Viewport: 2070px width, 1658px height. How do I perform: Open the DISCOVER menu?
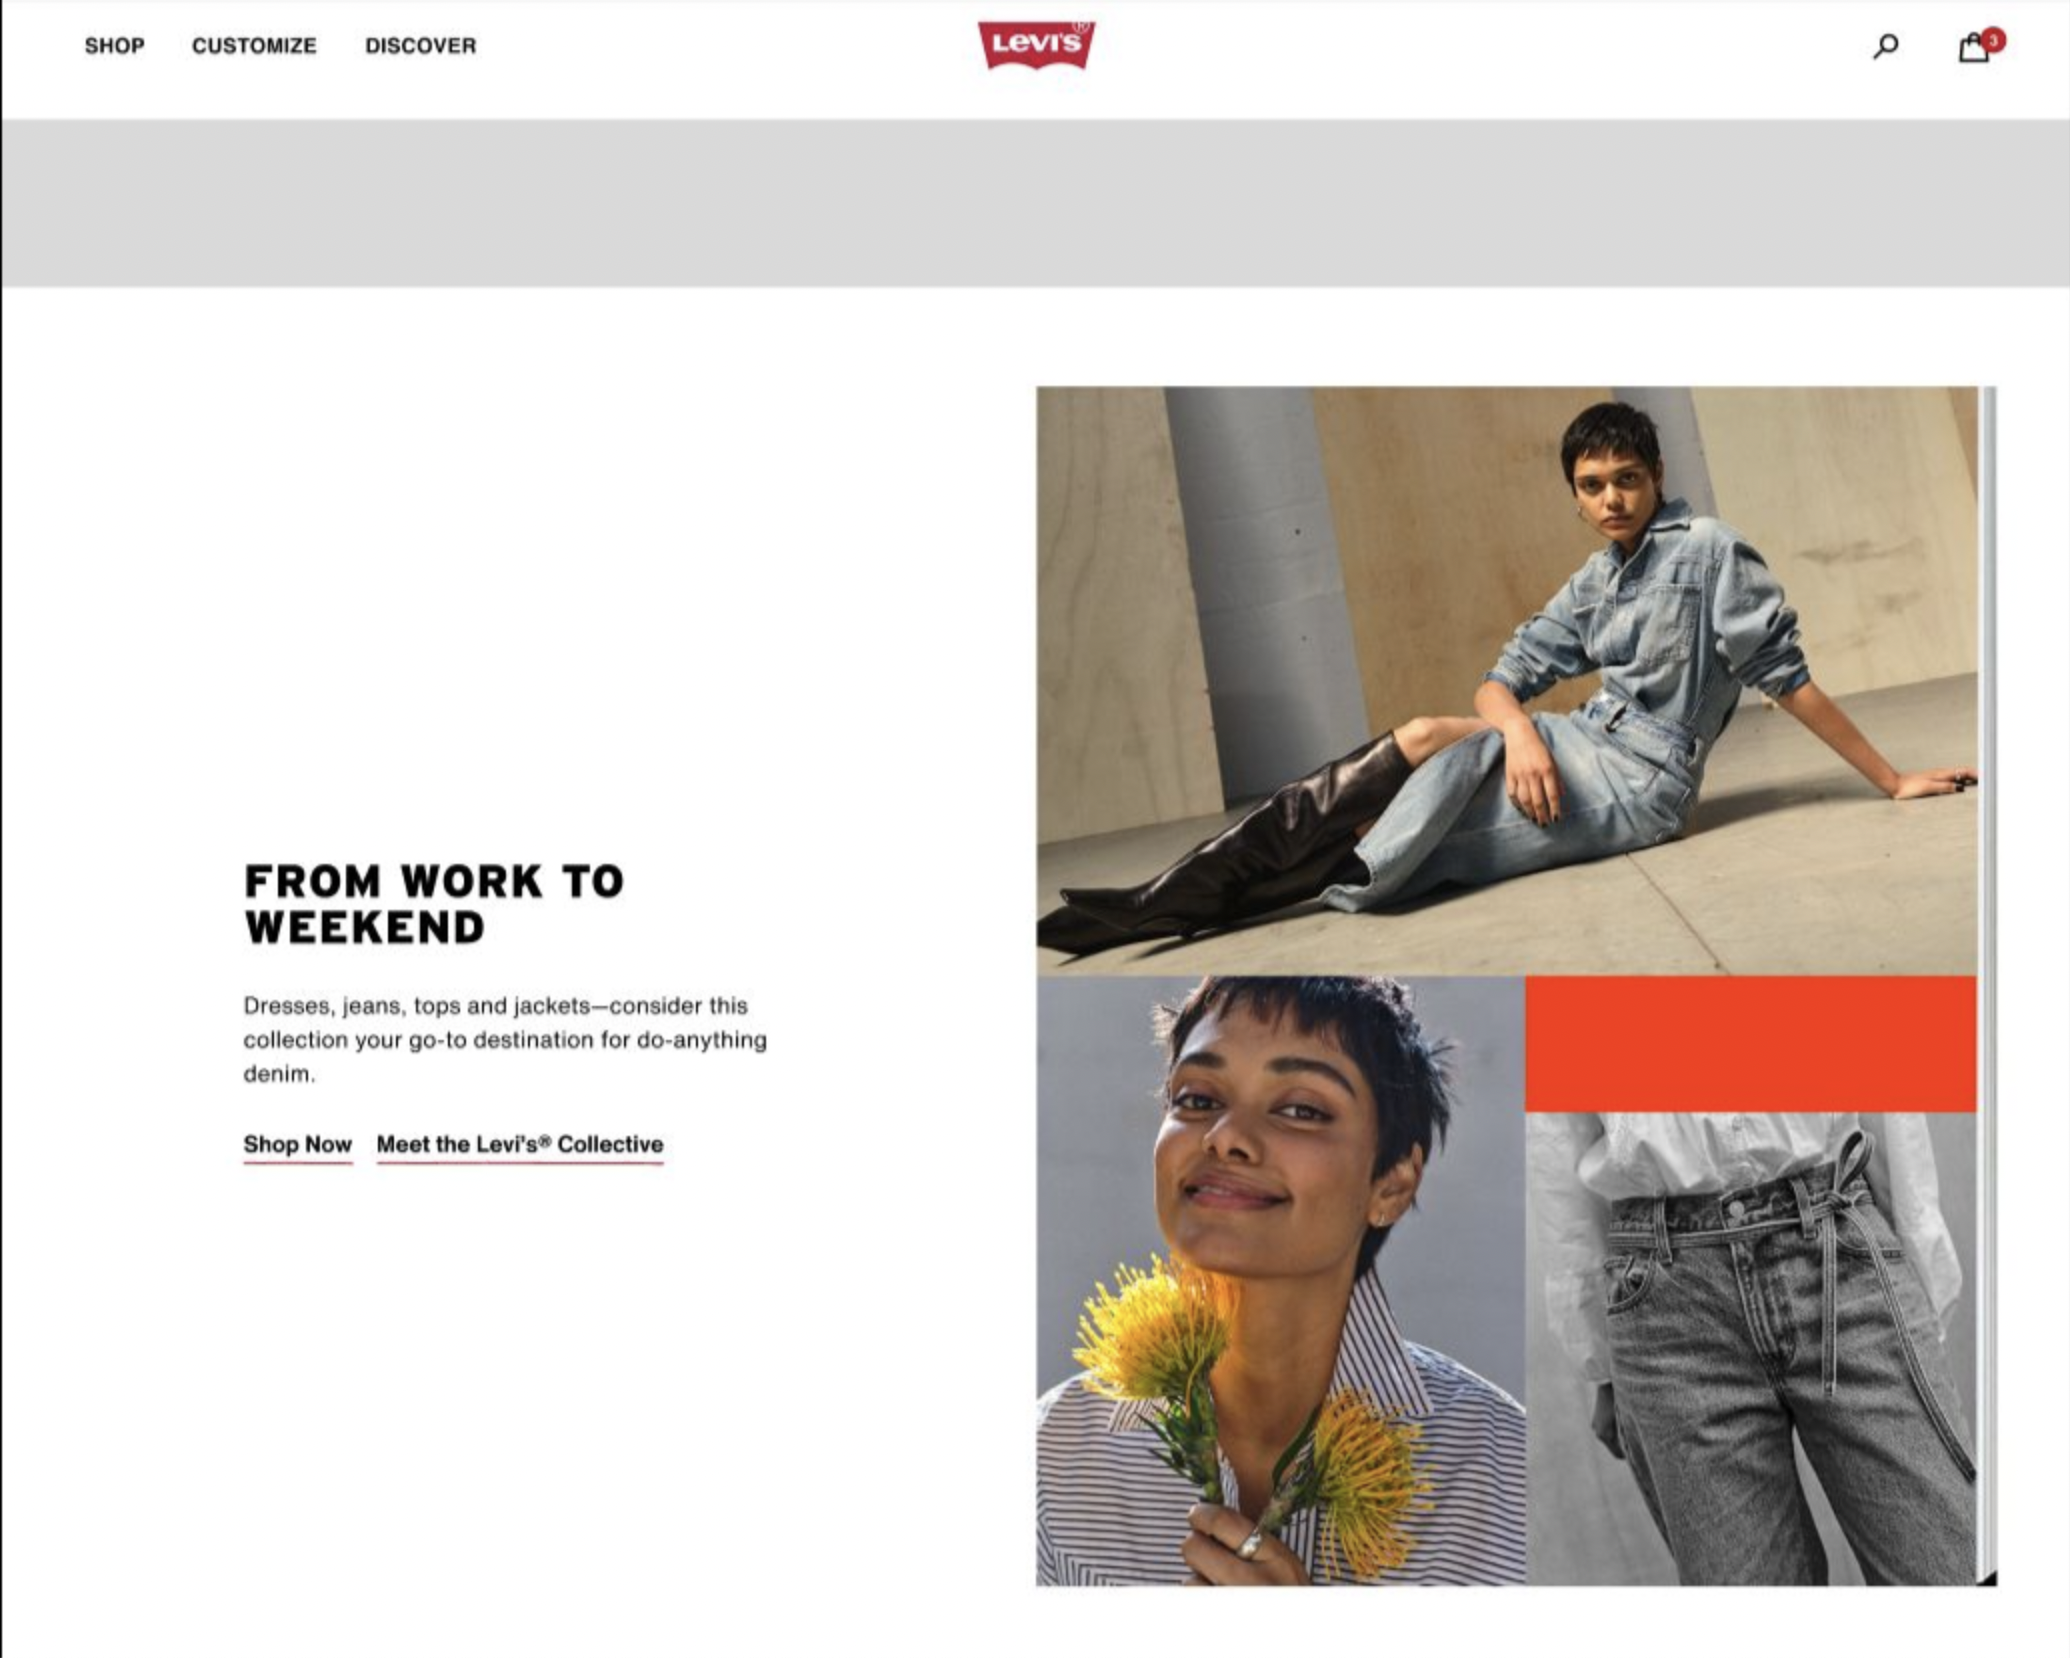(421, 46)
